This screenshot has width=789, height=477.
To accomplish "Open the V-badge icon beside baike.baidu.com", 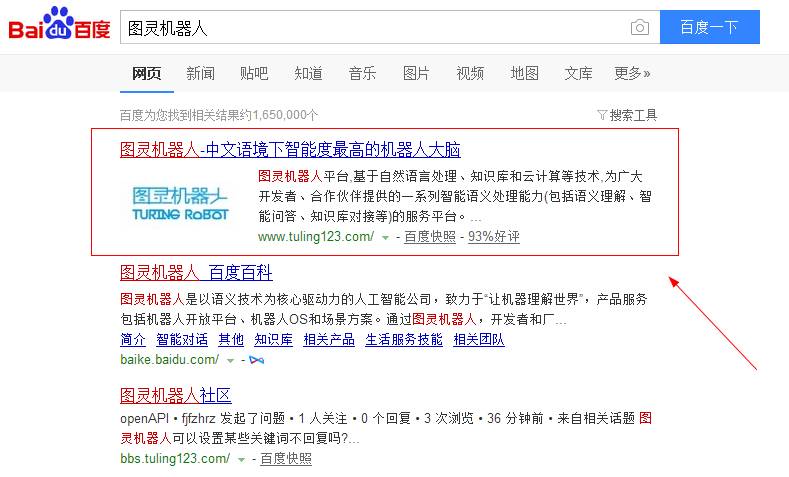I will [x=256, y=360].
